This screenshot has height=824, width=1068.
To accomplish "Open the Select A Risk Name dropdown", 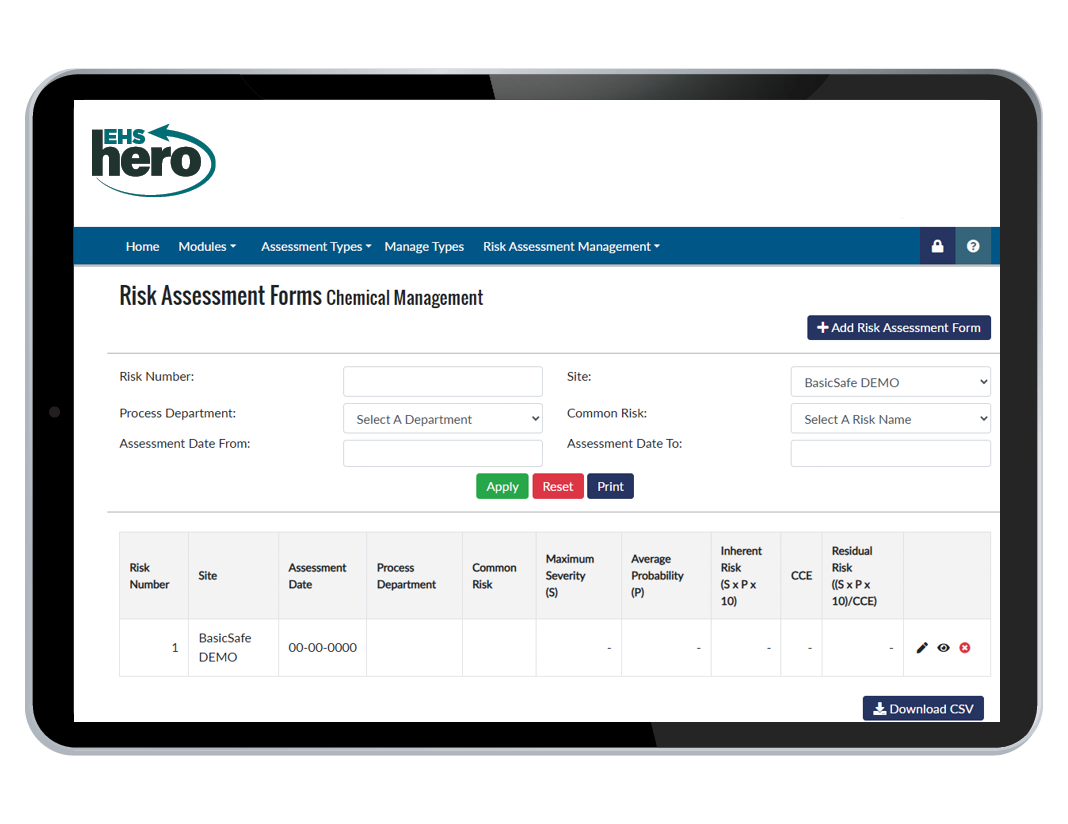I will tap(890, 419).
